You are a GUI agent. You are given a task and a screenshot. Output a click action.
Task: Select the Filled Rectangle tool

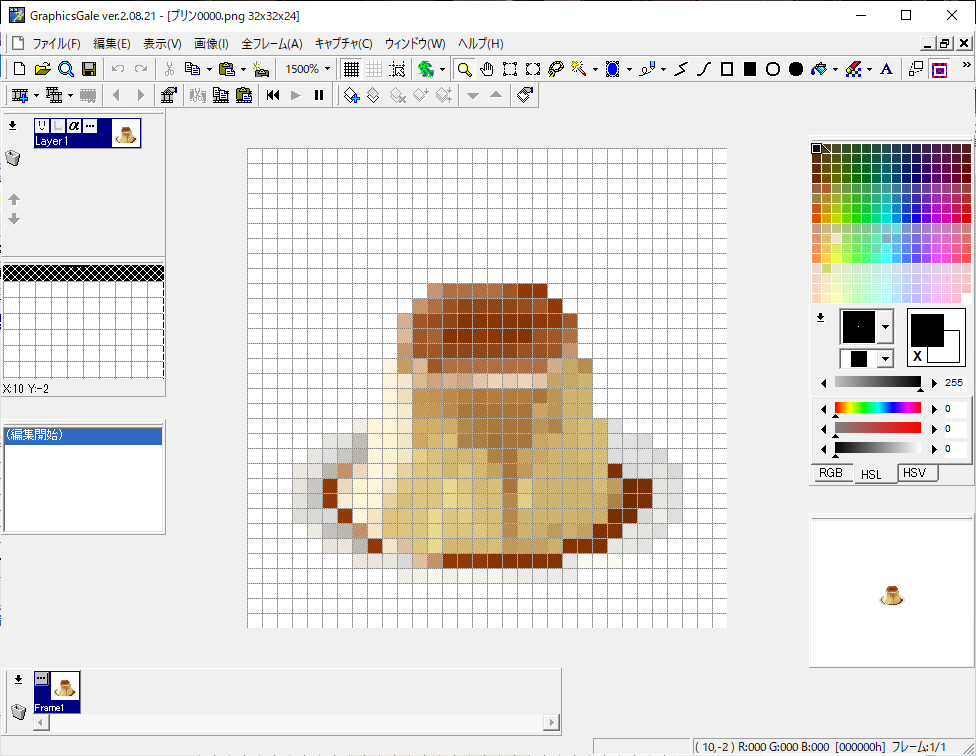tap(750, 69)
